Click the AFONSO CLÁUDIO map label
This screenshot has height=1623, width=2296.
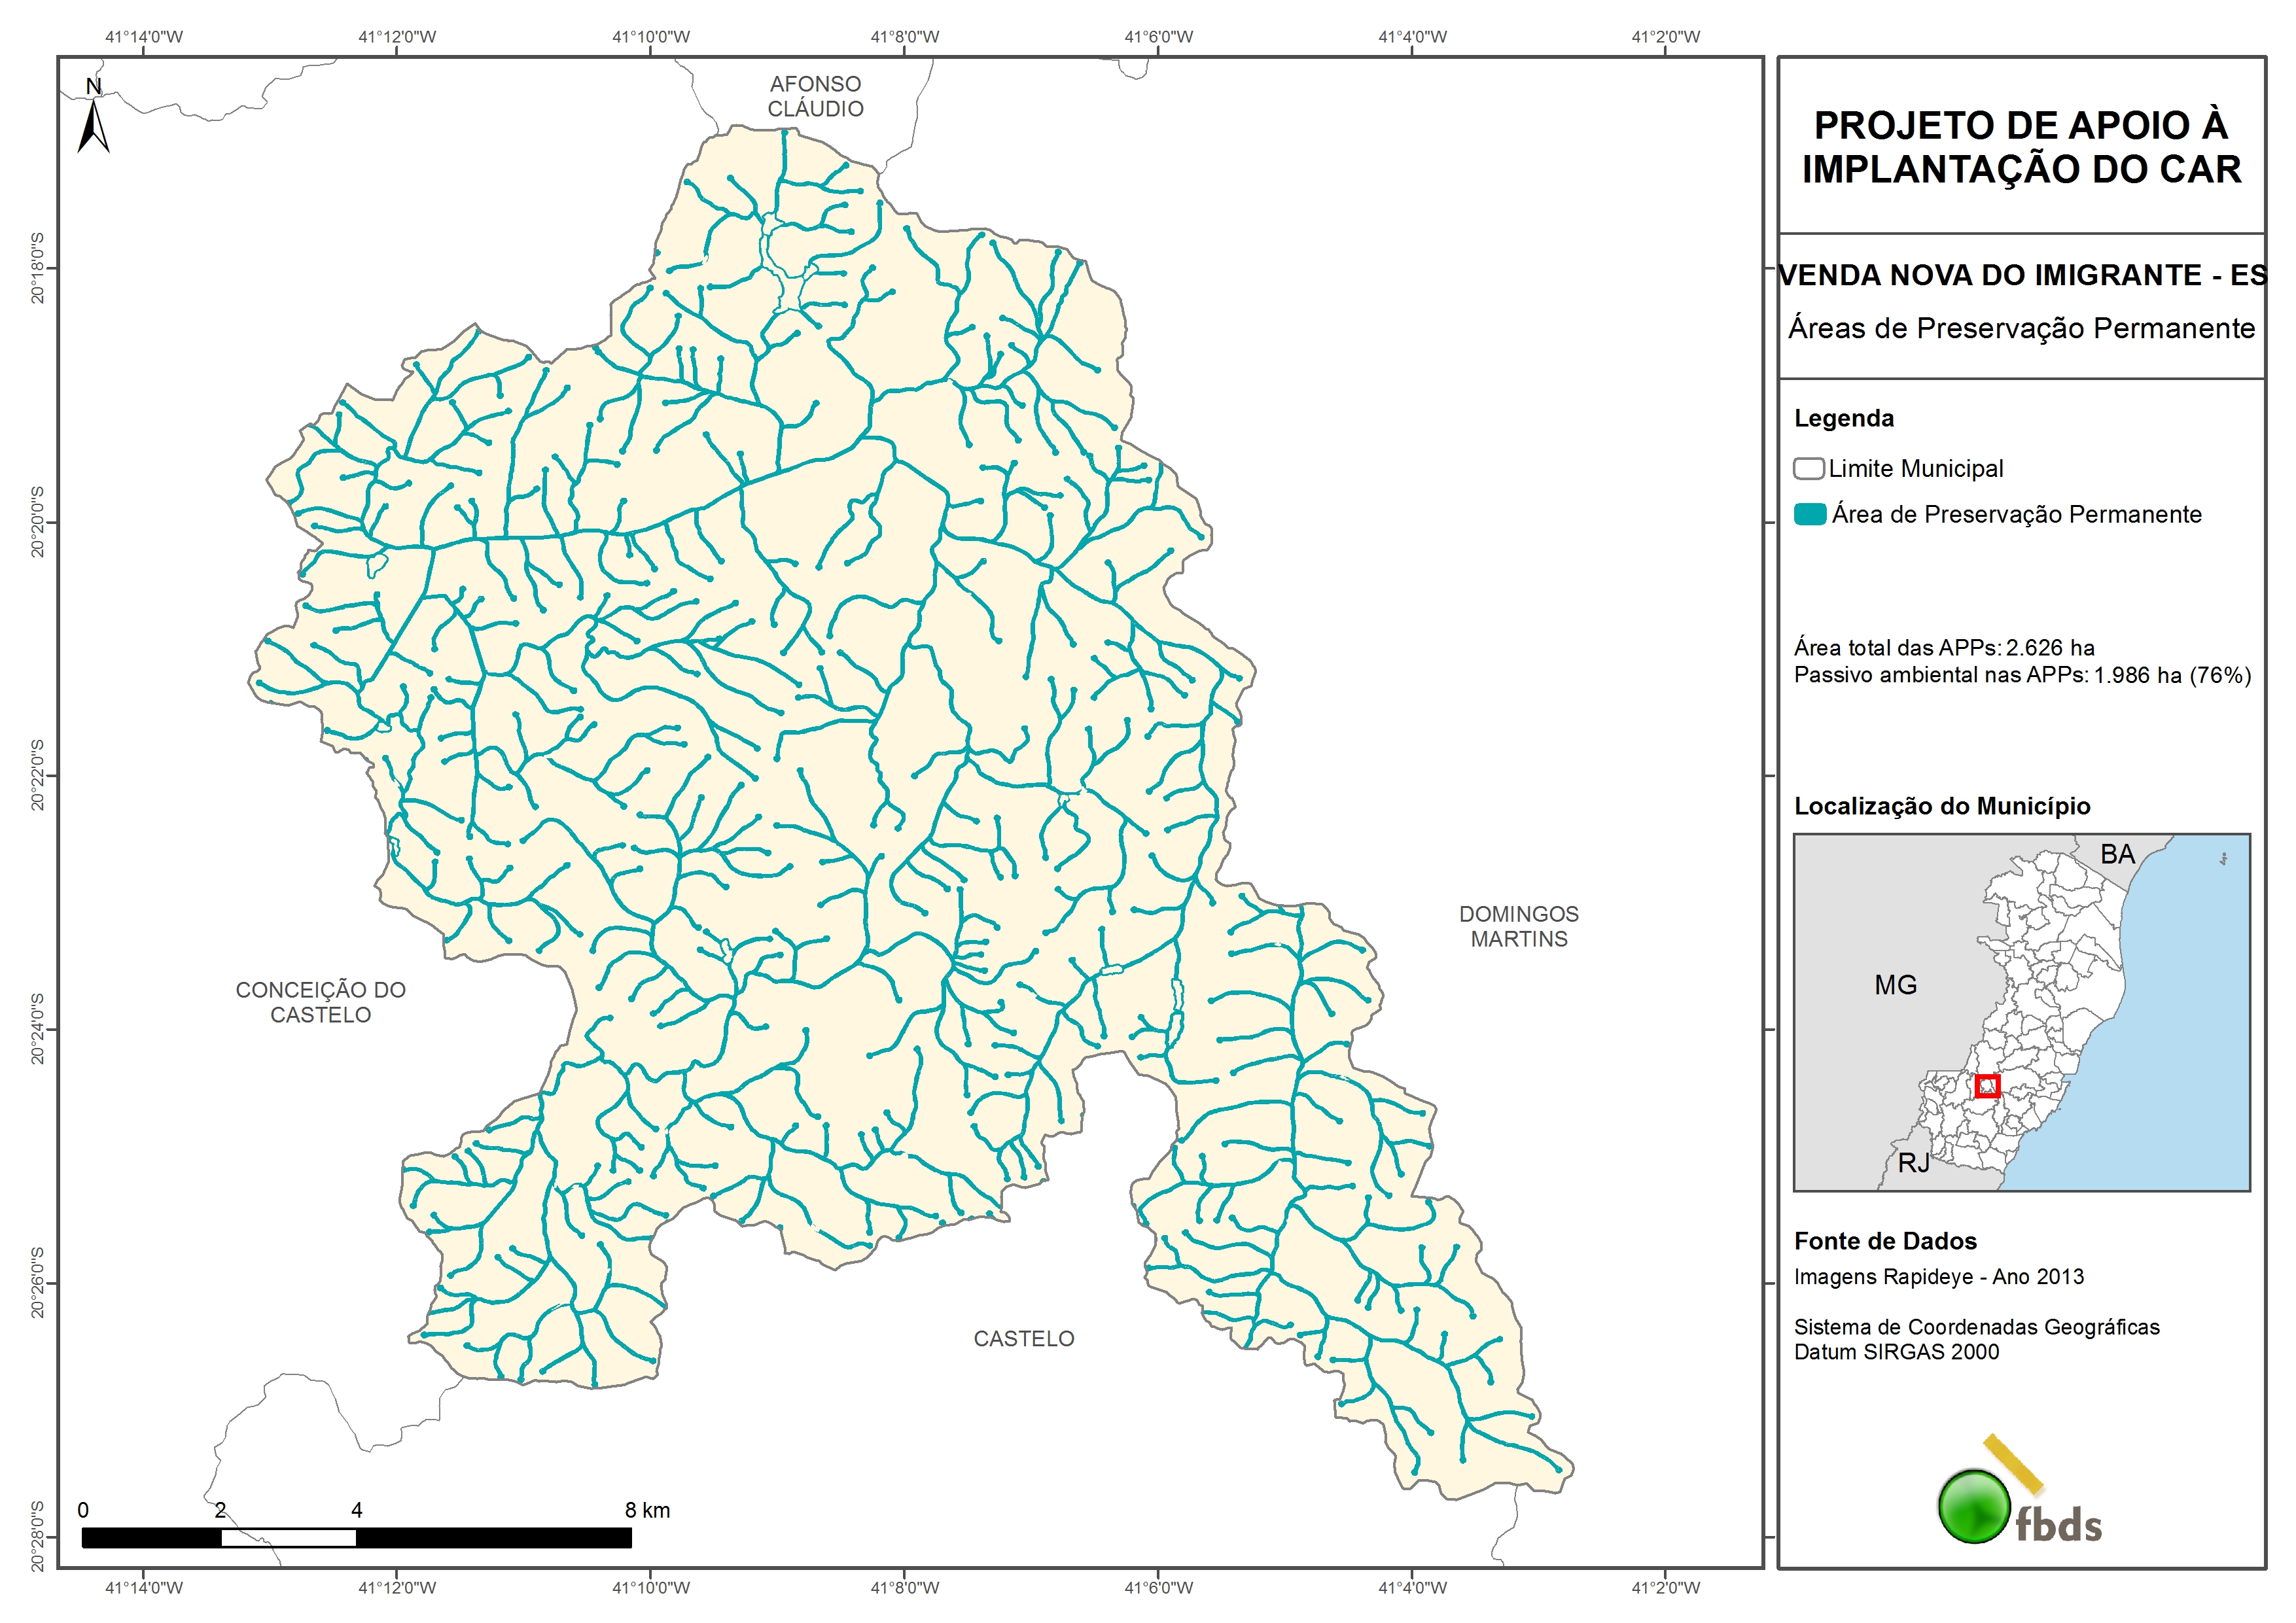815,96
